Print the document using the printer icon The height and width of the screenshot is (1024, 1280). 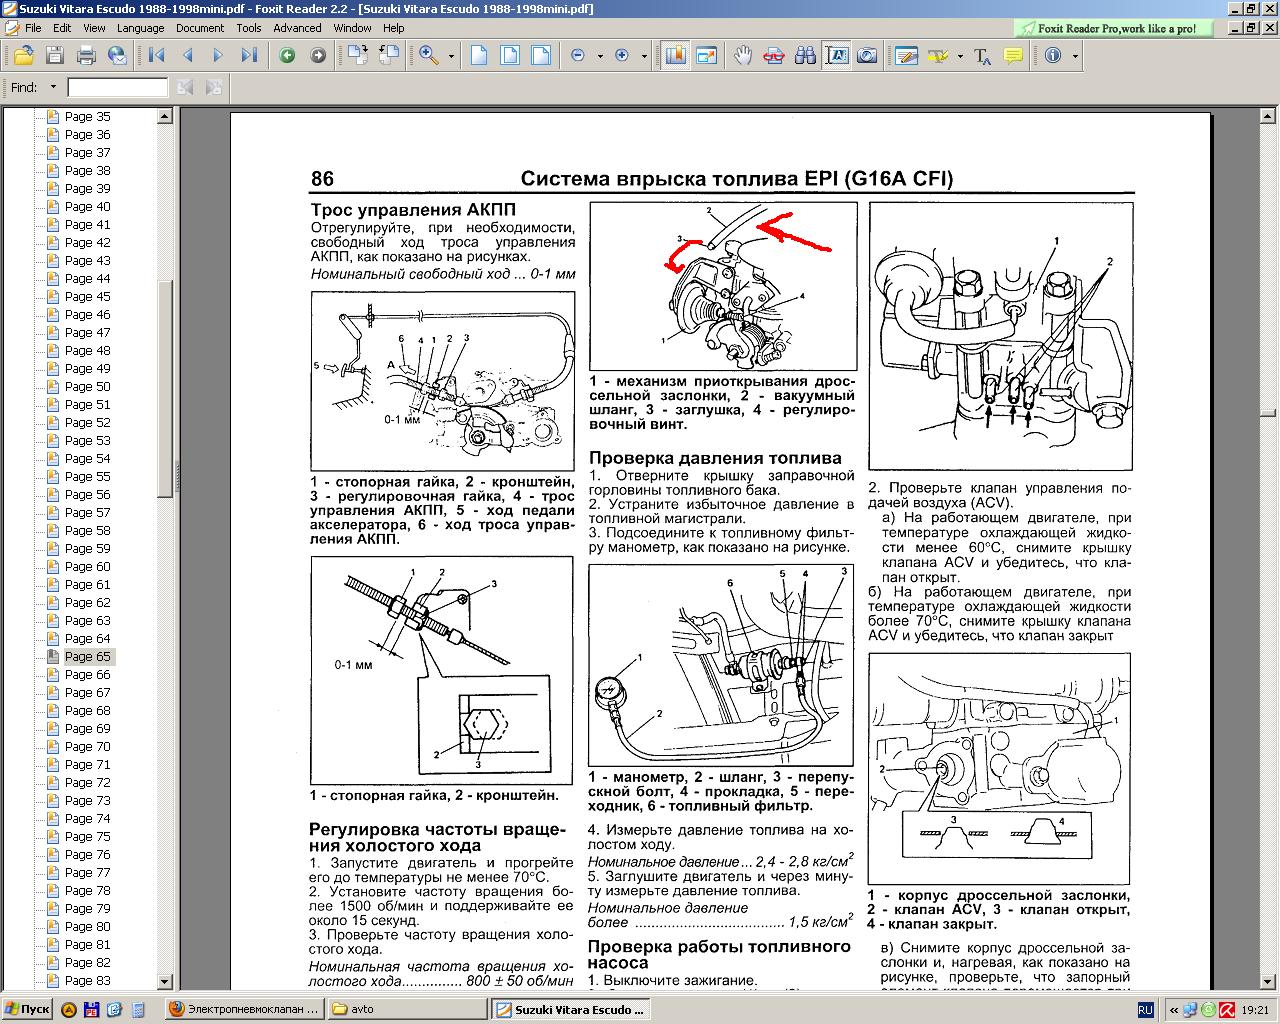[86, 56]
